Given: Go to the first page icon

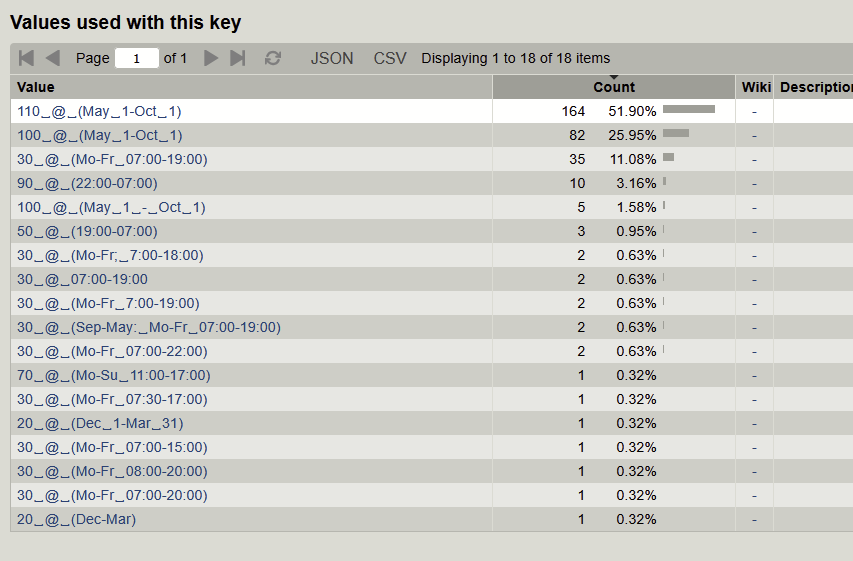Looking at the screenshot, I should point(27,58).
